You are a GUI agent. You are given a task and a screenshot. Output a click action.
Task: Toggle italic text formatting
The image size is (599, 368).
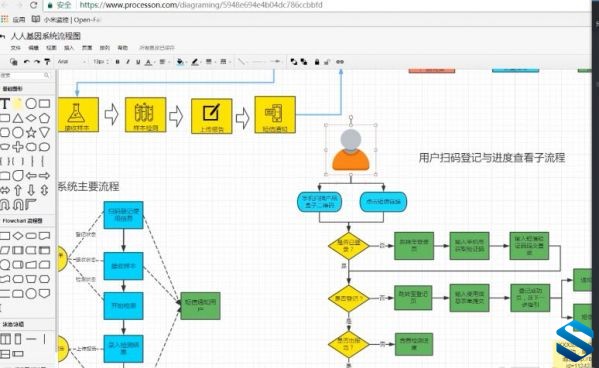128,62
